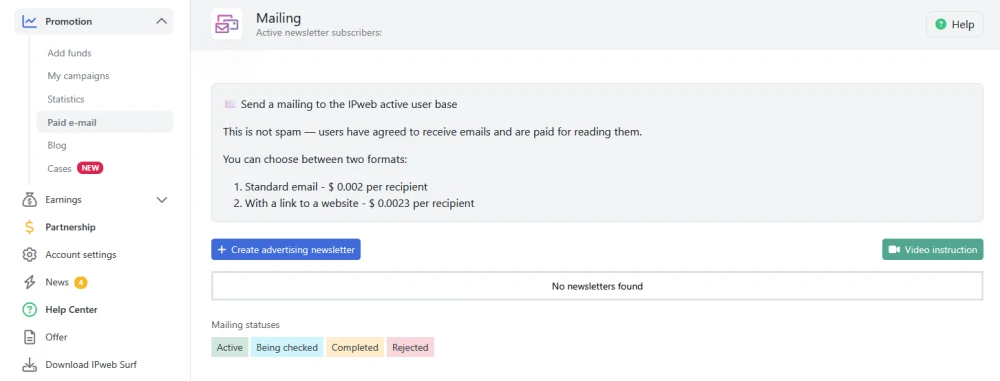Click the Completed status swatch
Image resolution: width=1000 pixels, height=381 pixels.
(355, 347)
